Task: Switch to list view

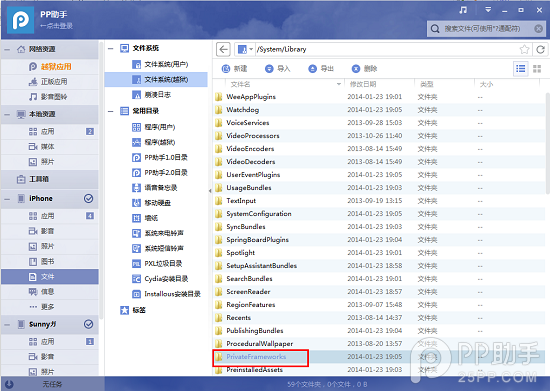Action: [521, 69]
